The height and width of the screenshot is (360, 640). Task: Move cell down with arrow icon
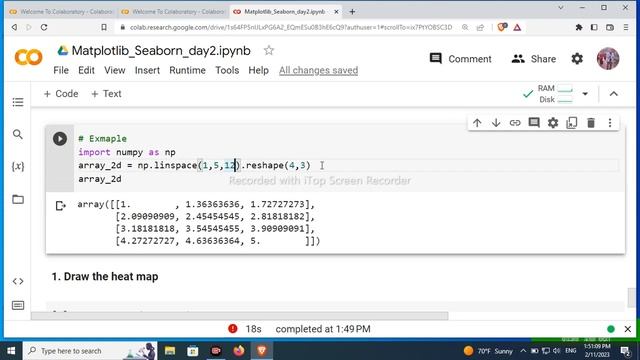[x=496, y=123]
